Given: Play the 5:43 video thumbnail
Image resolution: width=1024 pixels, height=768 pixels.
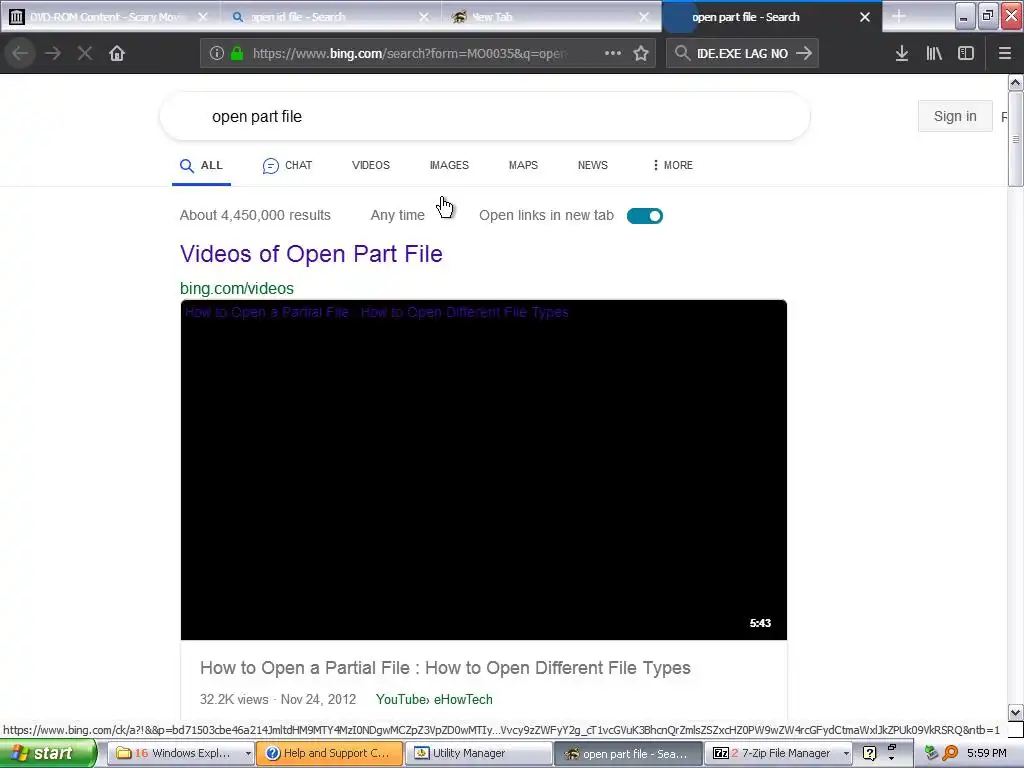Looking at the screenshot, I should click(x=483, y=470).
